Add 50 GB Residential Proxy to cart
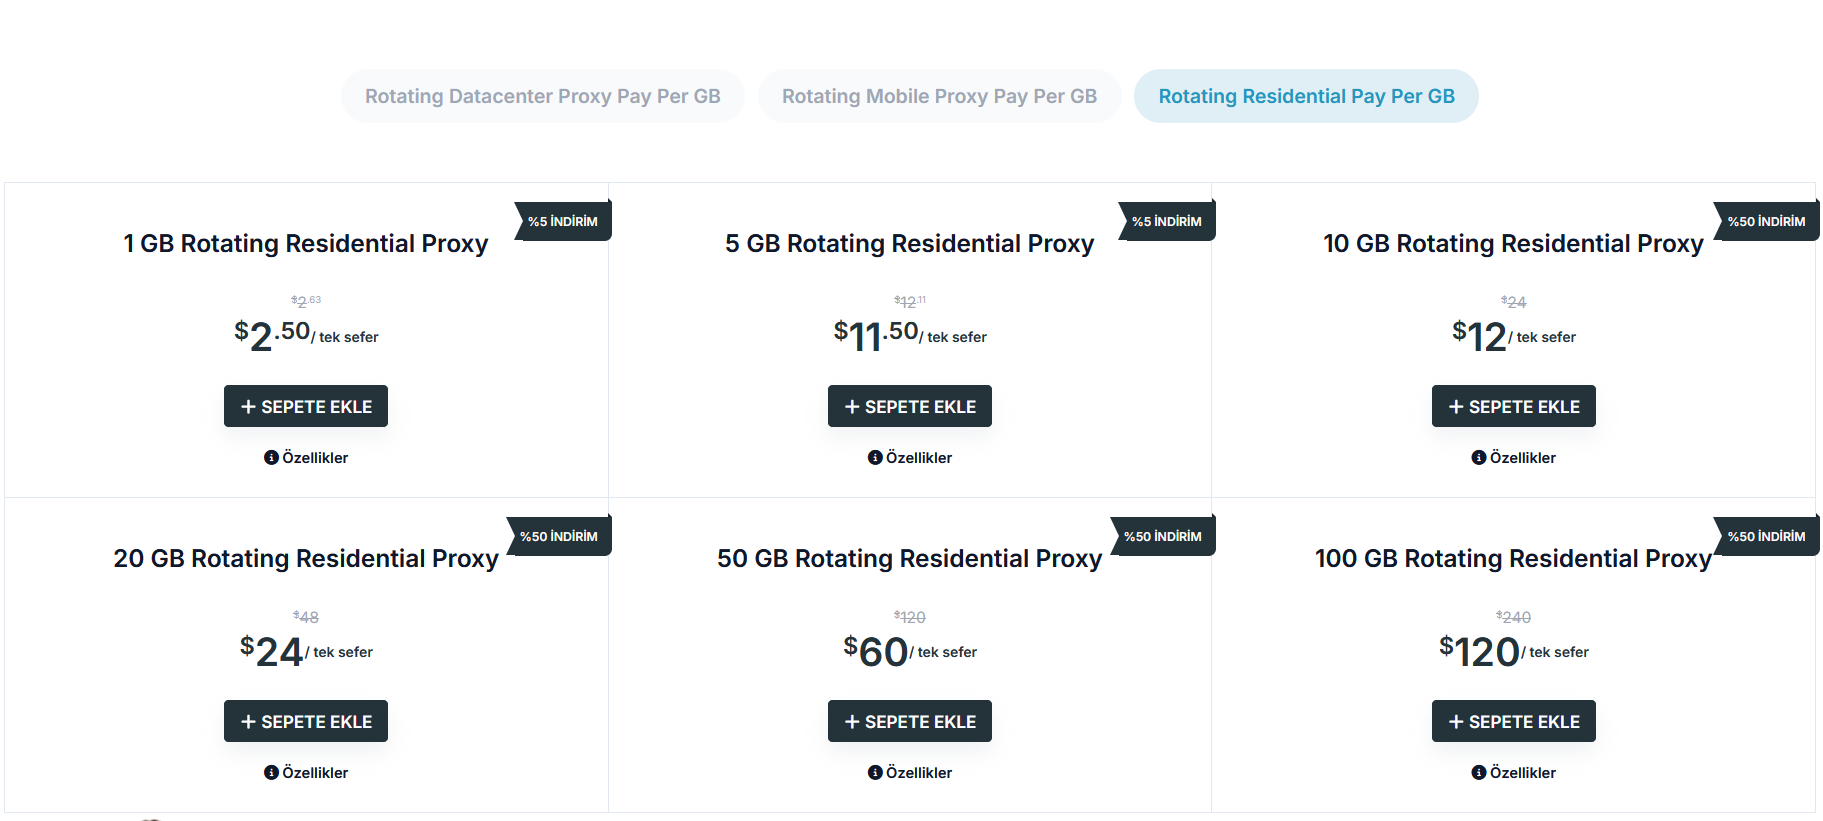The height and width of the screenshot is (821, 1823). tap(910, 721)
